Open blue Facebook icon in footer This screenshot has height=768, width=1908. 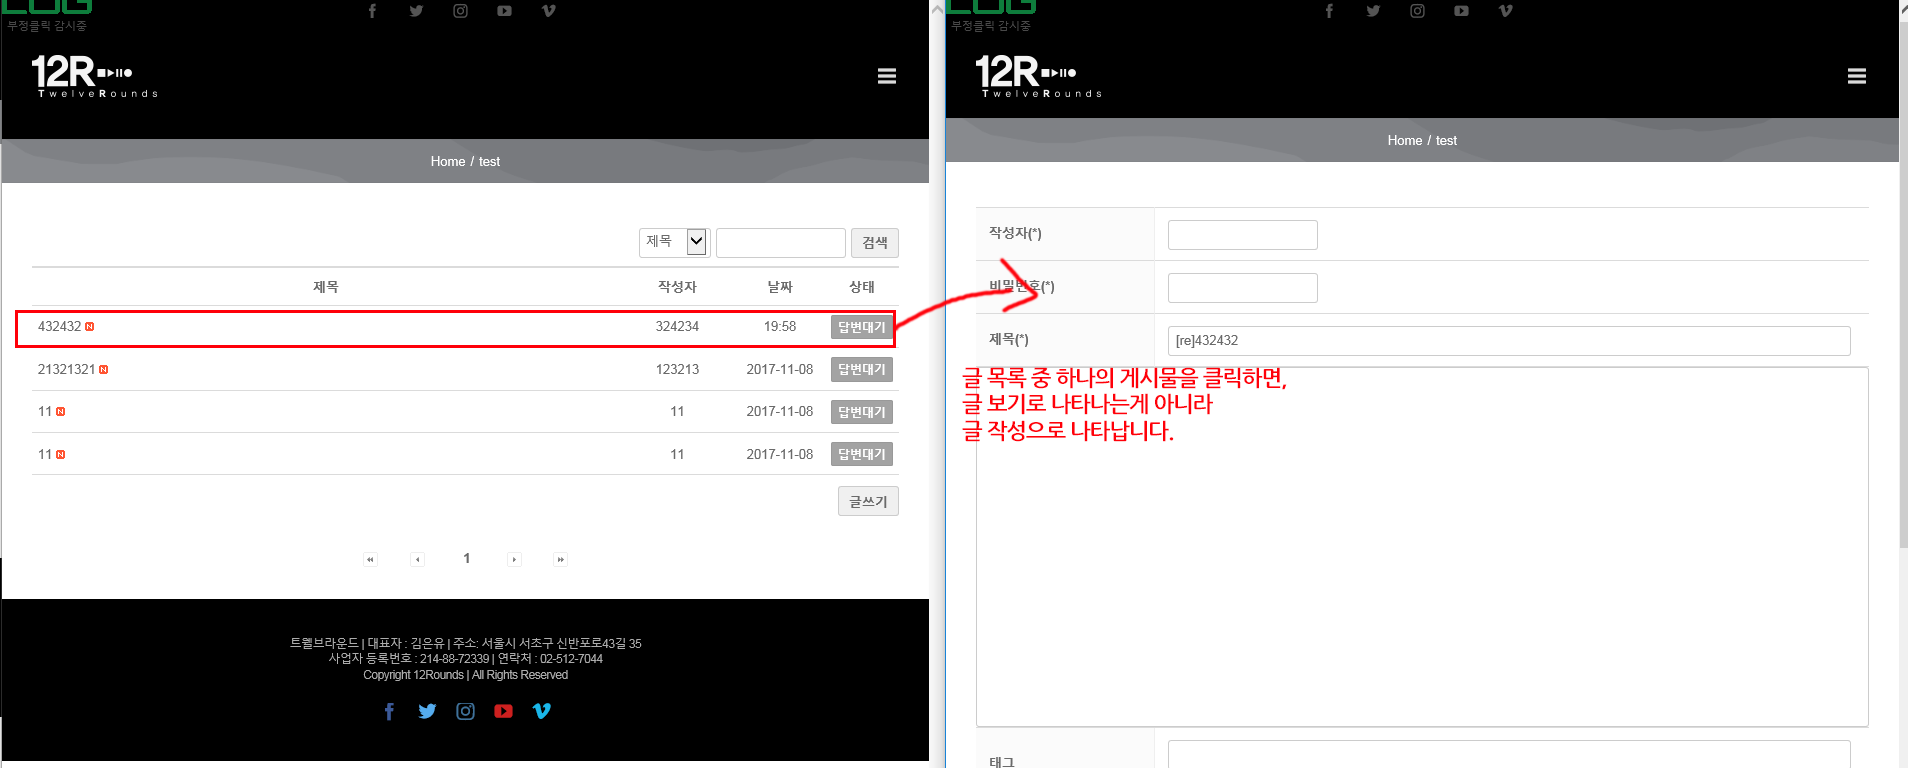389,711
